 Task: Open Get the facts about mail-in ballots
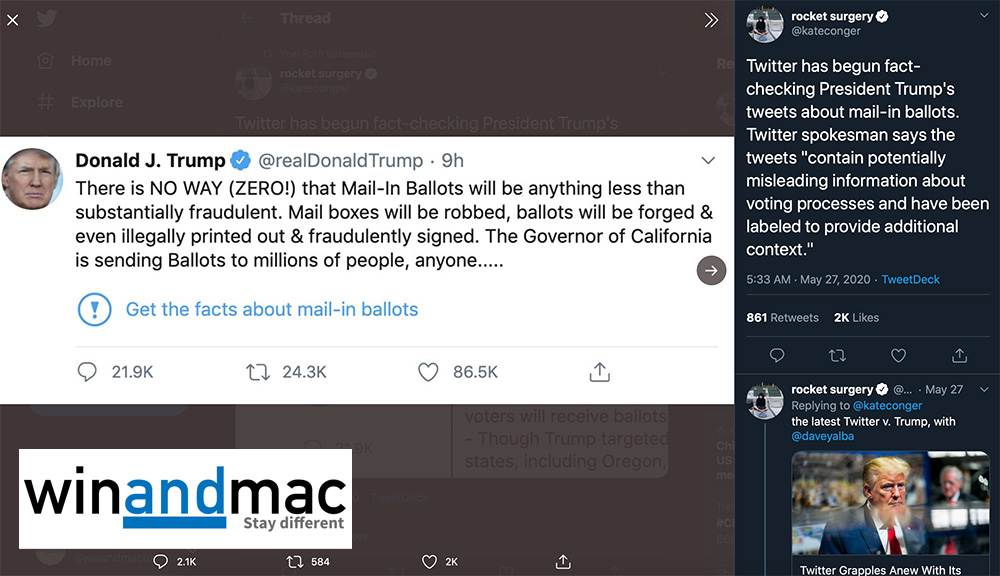click(x=271, y=309)
